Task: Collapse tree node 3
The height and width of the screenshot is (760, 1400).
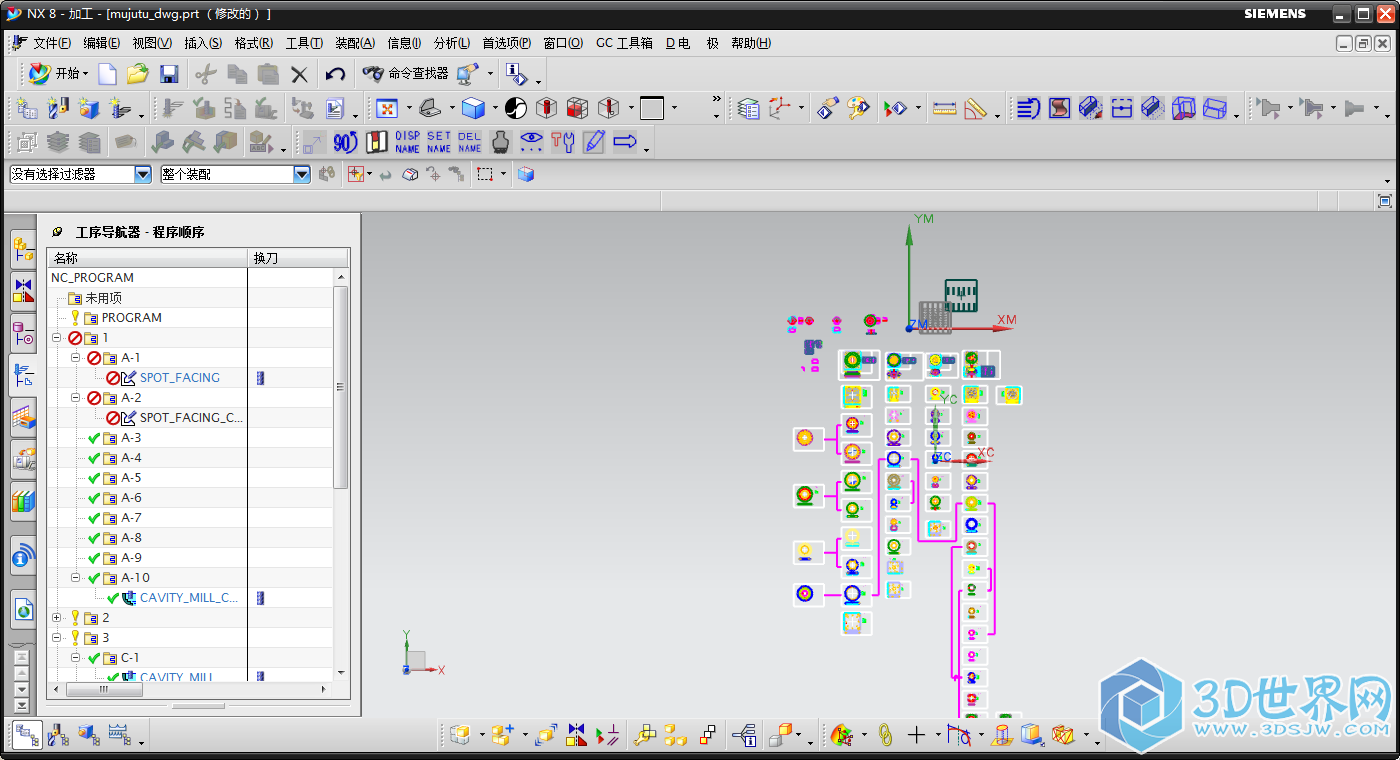Action: tap(57, 638)
